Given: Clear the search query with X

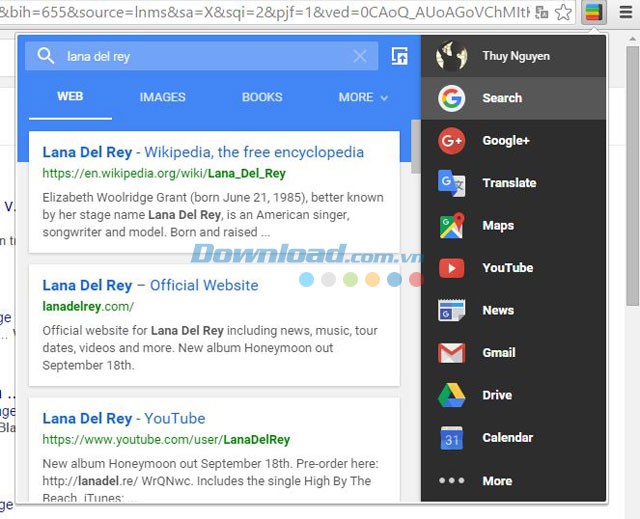Looking at the screenshot, I should 360,56.
